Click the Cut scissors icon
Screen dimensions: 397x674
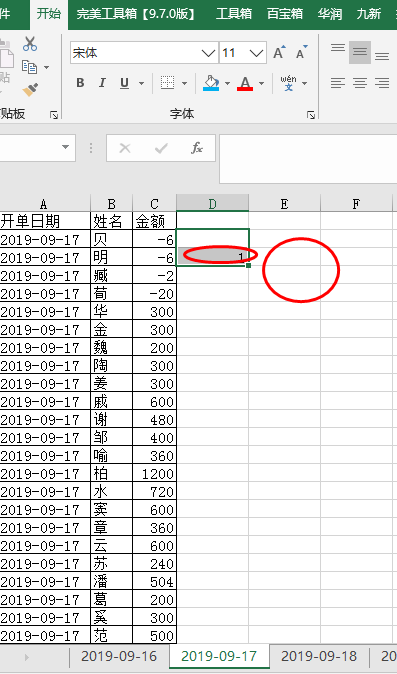pos(30,44)
